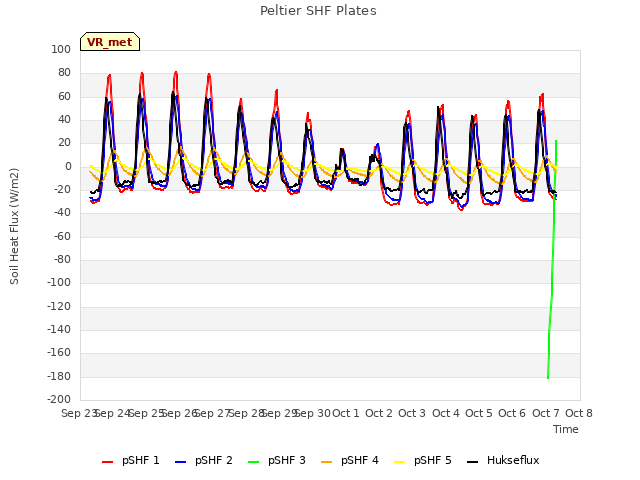Click the -100 y-axis tick label
The height and width of the screenshot is (480, 640).
coord(59,282)
